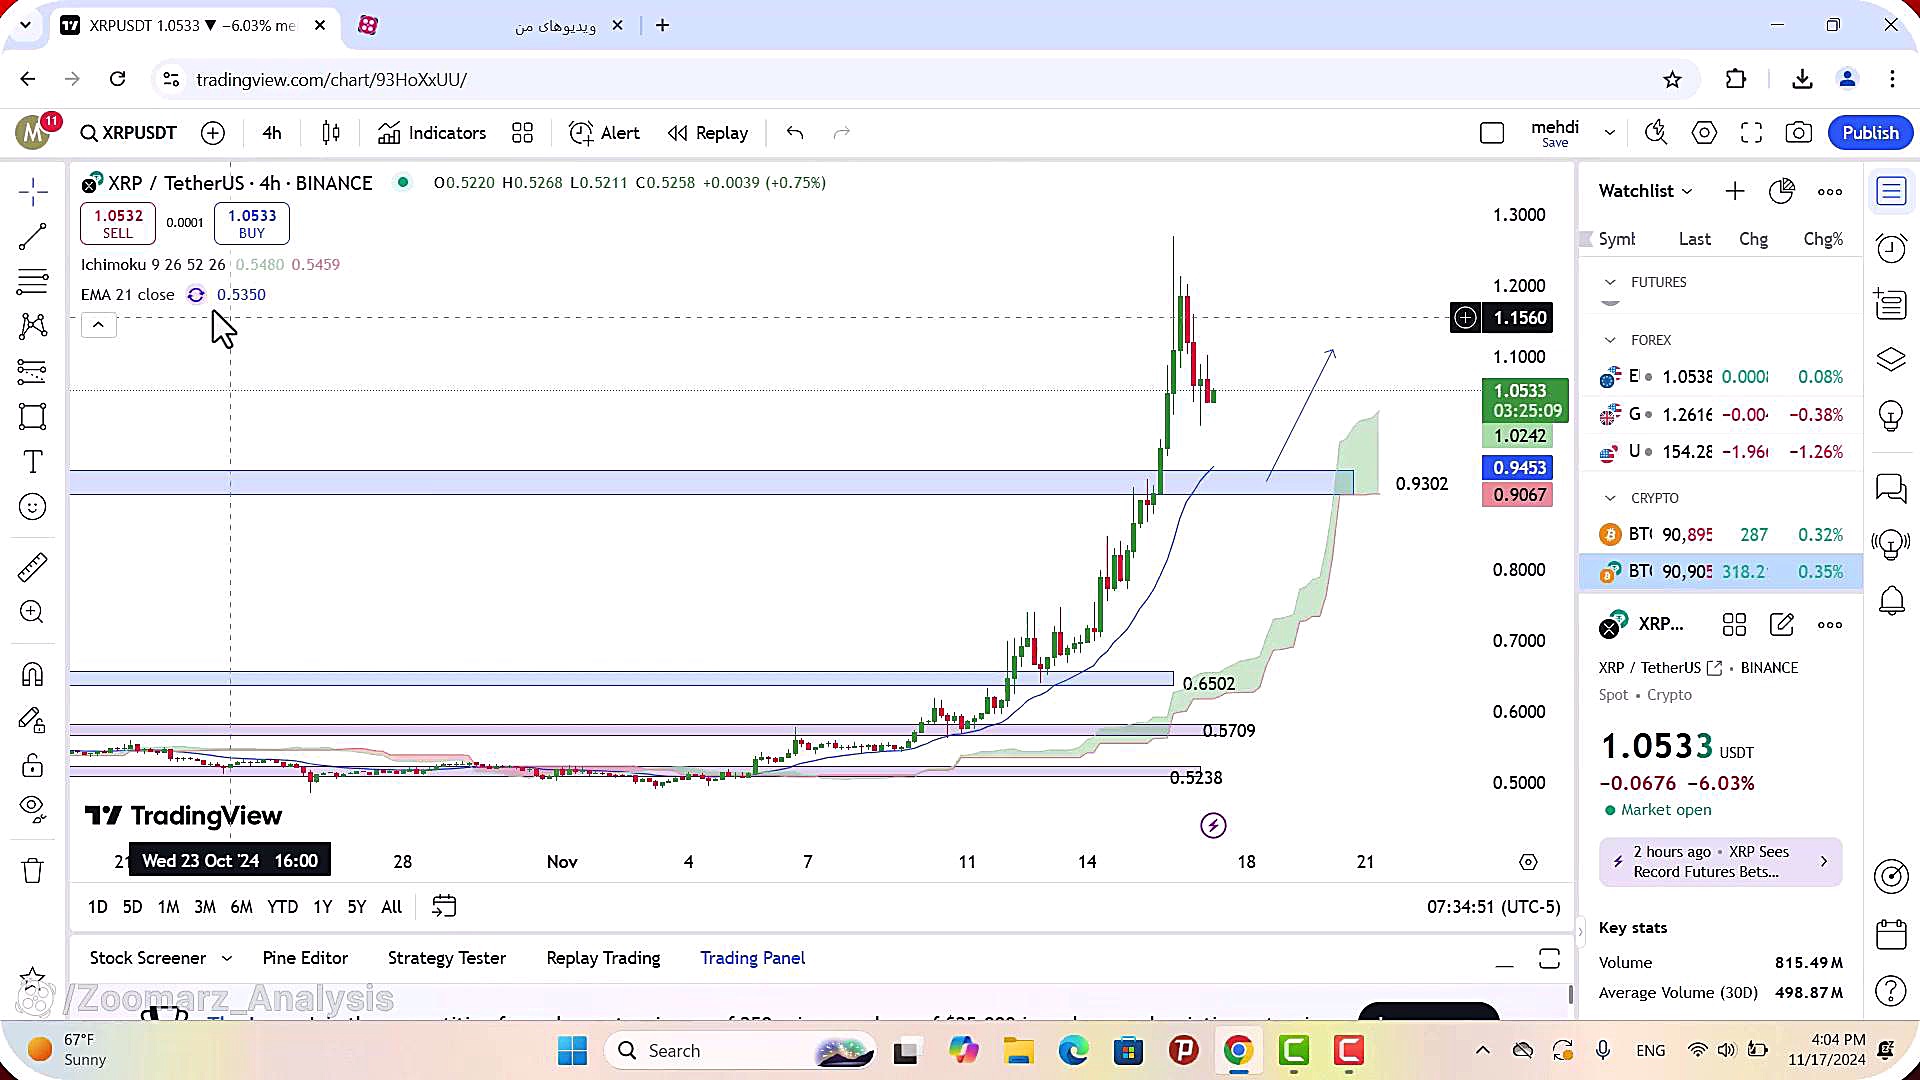This screenshot has width=1920, height=1080.
Task: Select the text annotation tool
Action: click(33, 461)
